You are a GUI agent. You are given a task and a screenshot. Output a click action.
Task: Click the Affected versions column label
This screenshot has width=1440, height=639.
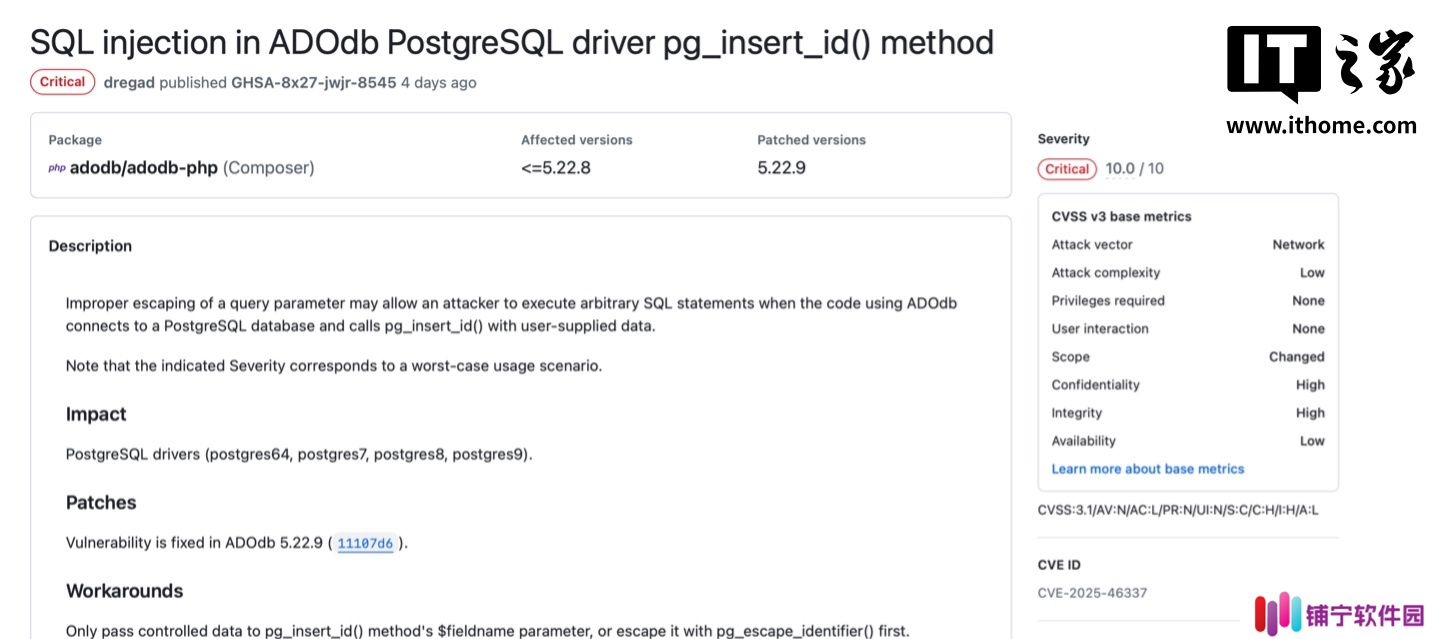577,140
